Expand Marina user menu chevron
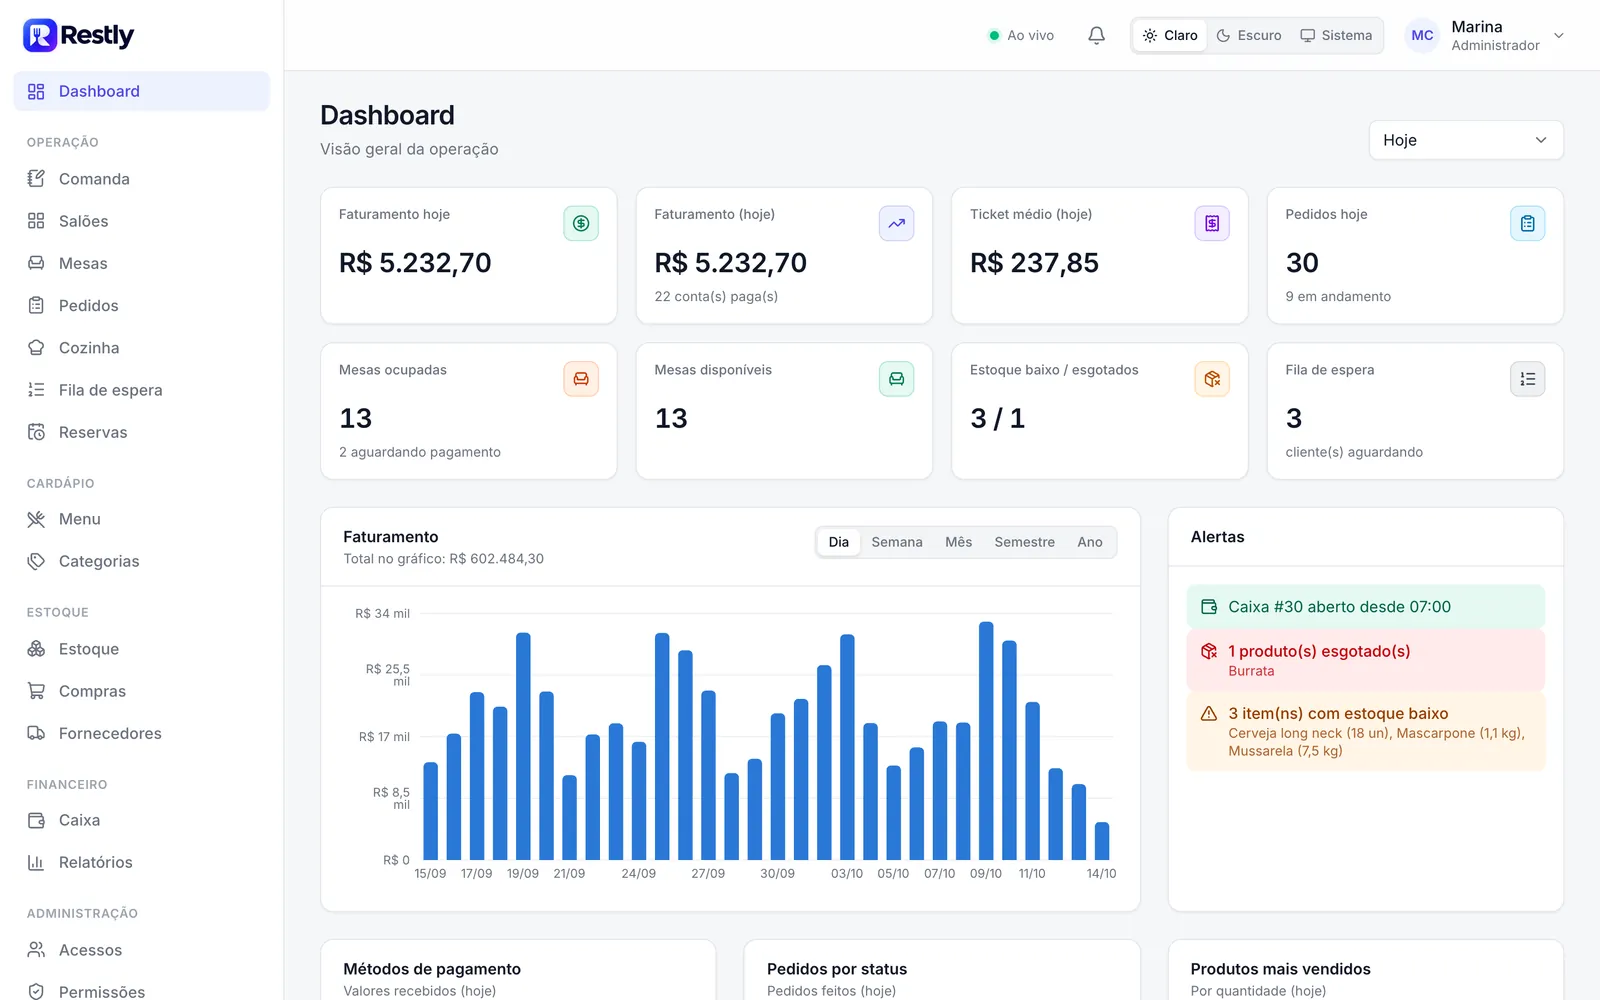Screen dimensions: 1600x1000 1558,36
